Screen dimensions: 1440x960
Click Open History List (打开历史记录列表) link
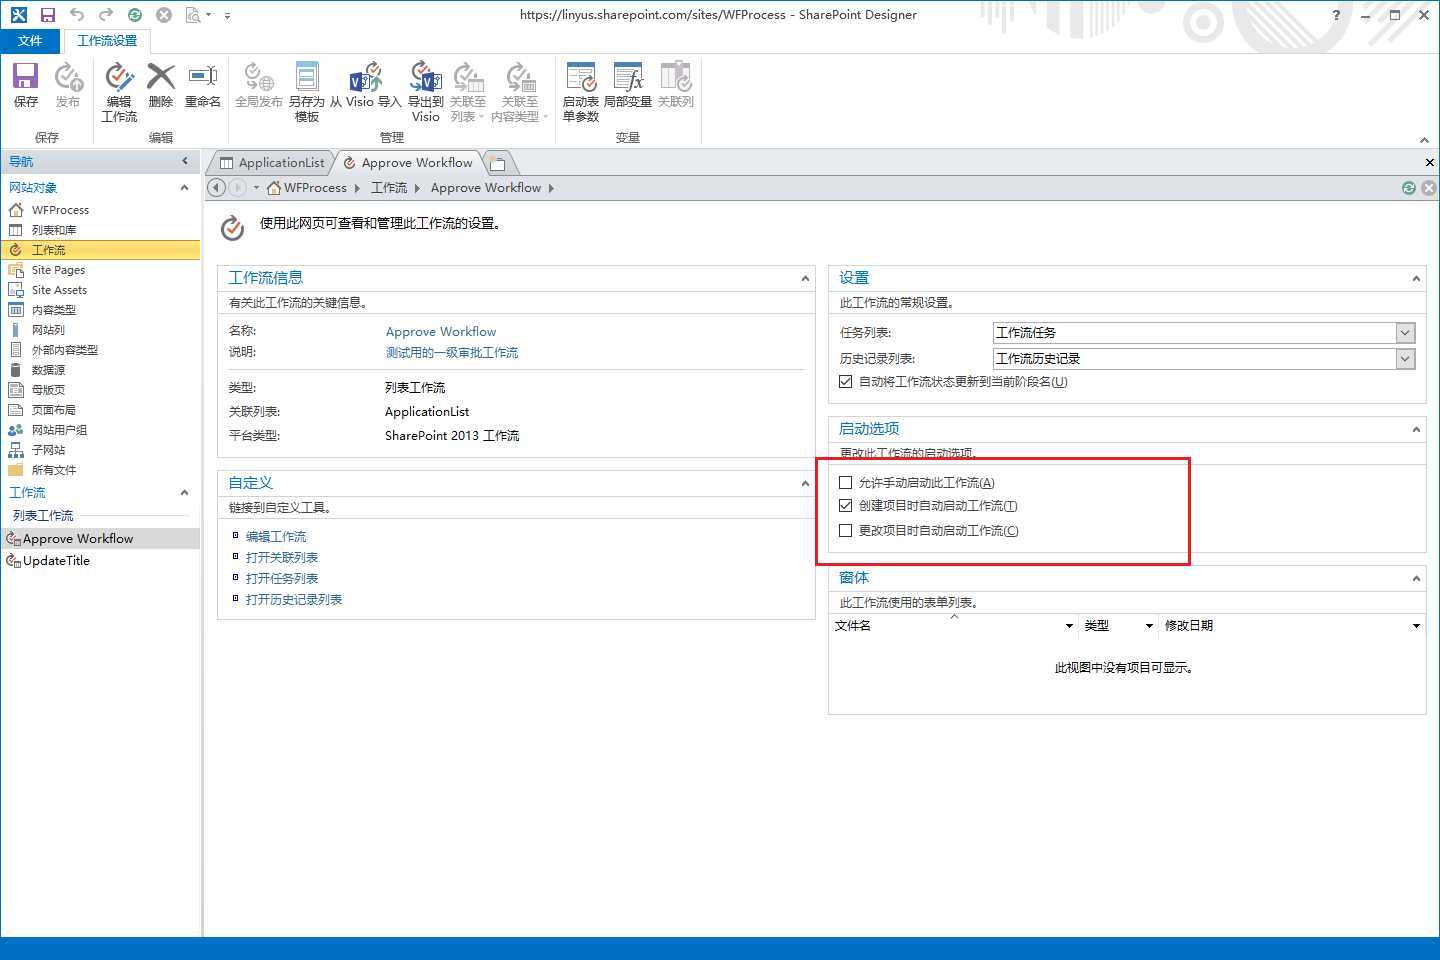click(294, 600)
